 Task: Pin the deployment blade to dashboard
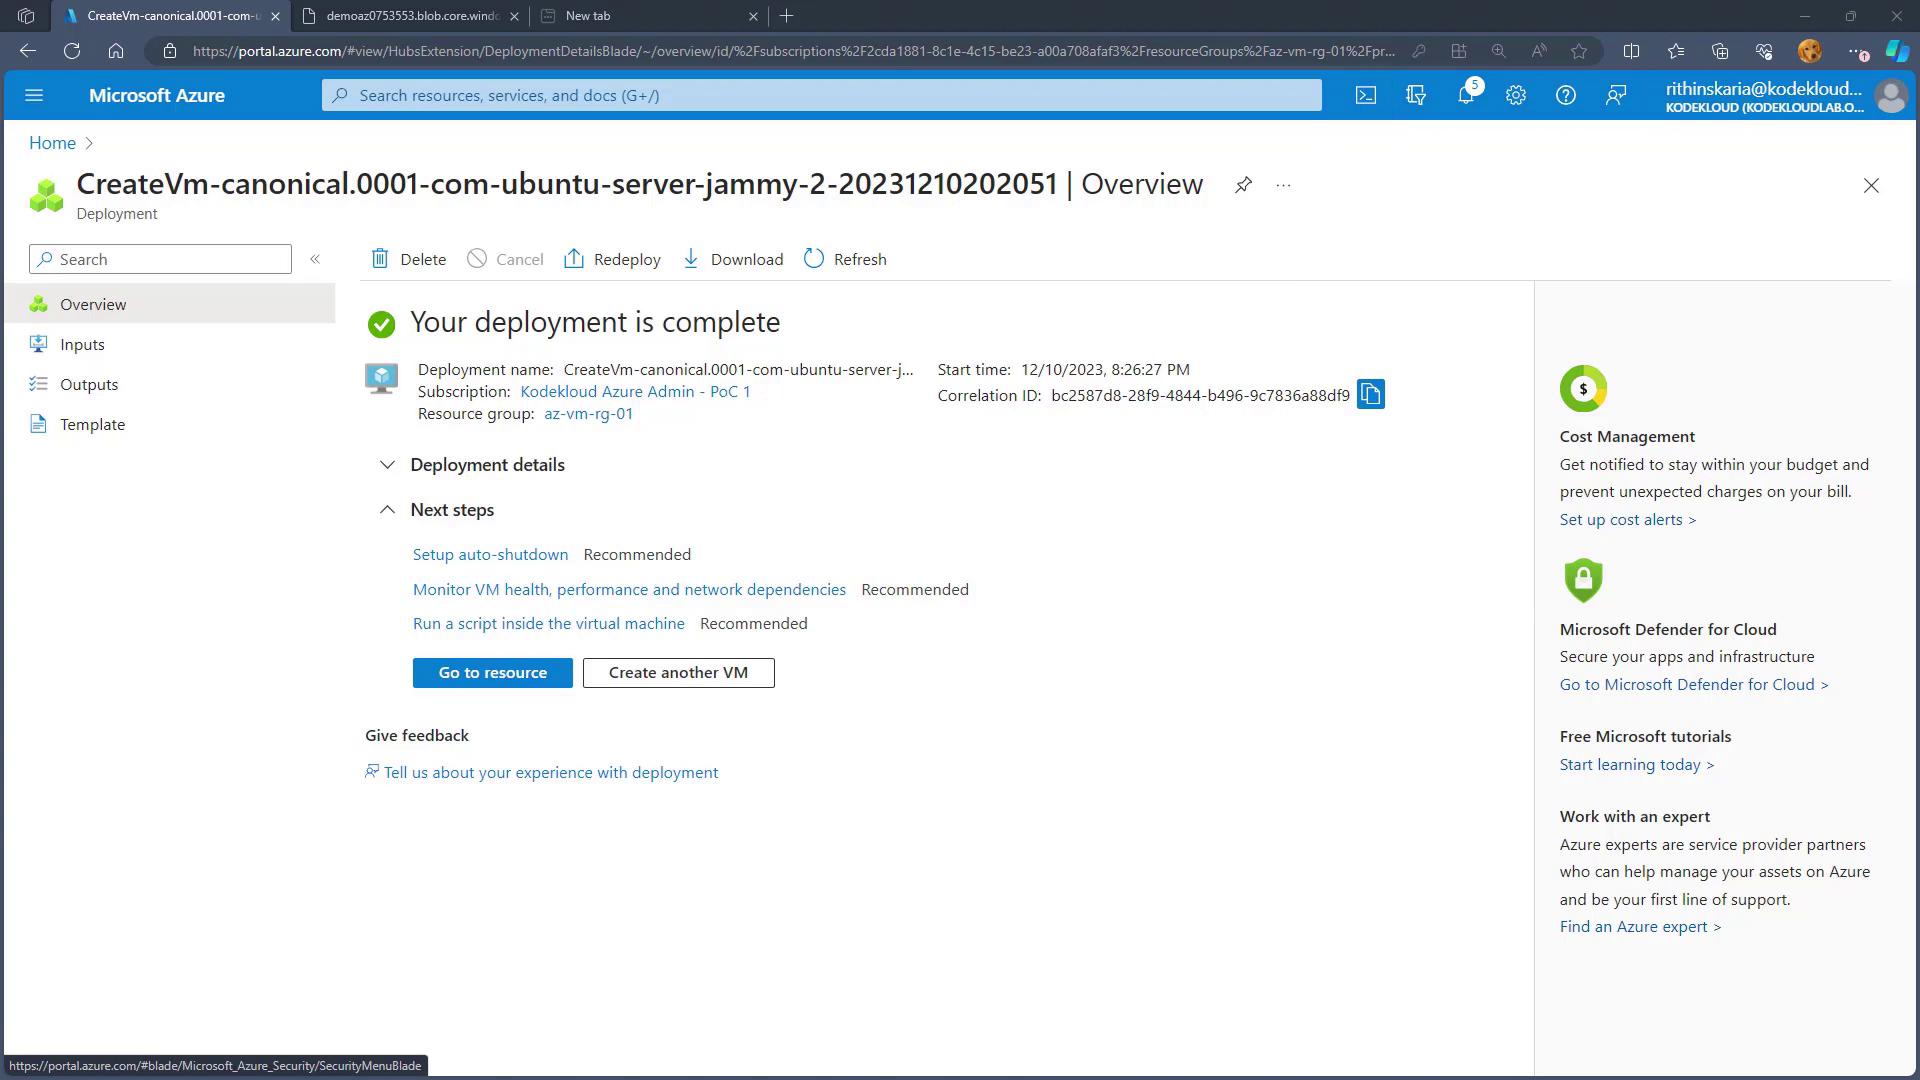(x=1243, y=185)
